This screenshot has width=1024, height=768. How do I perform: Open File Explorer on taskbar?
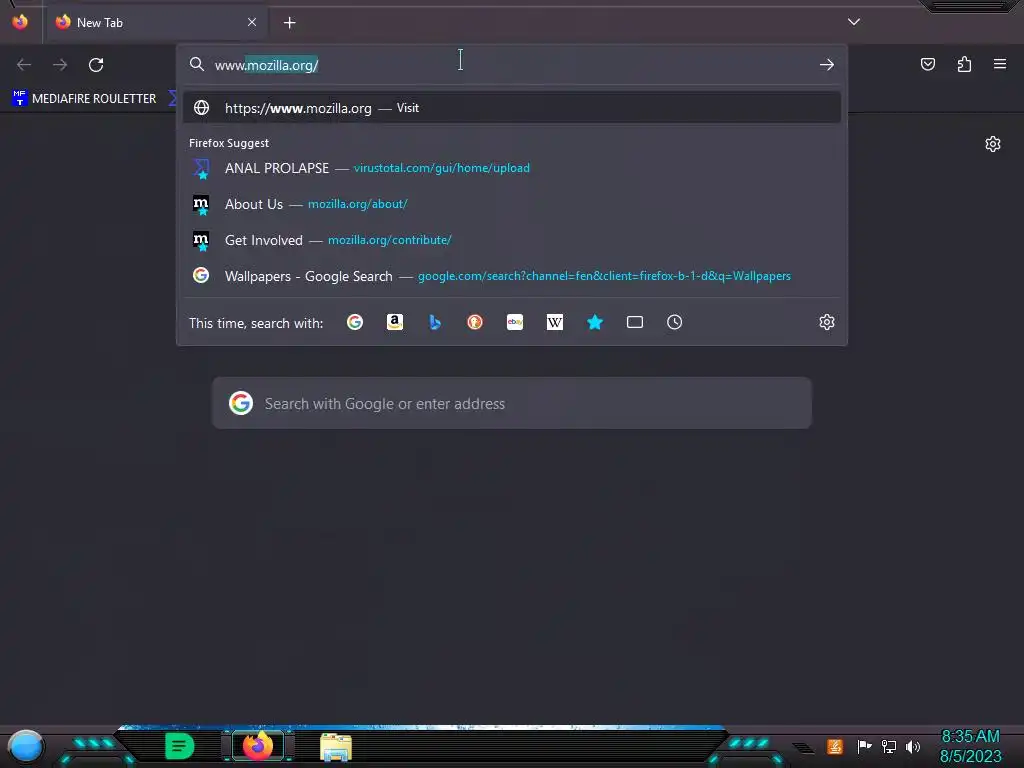click(x=336, y=747)
